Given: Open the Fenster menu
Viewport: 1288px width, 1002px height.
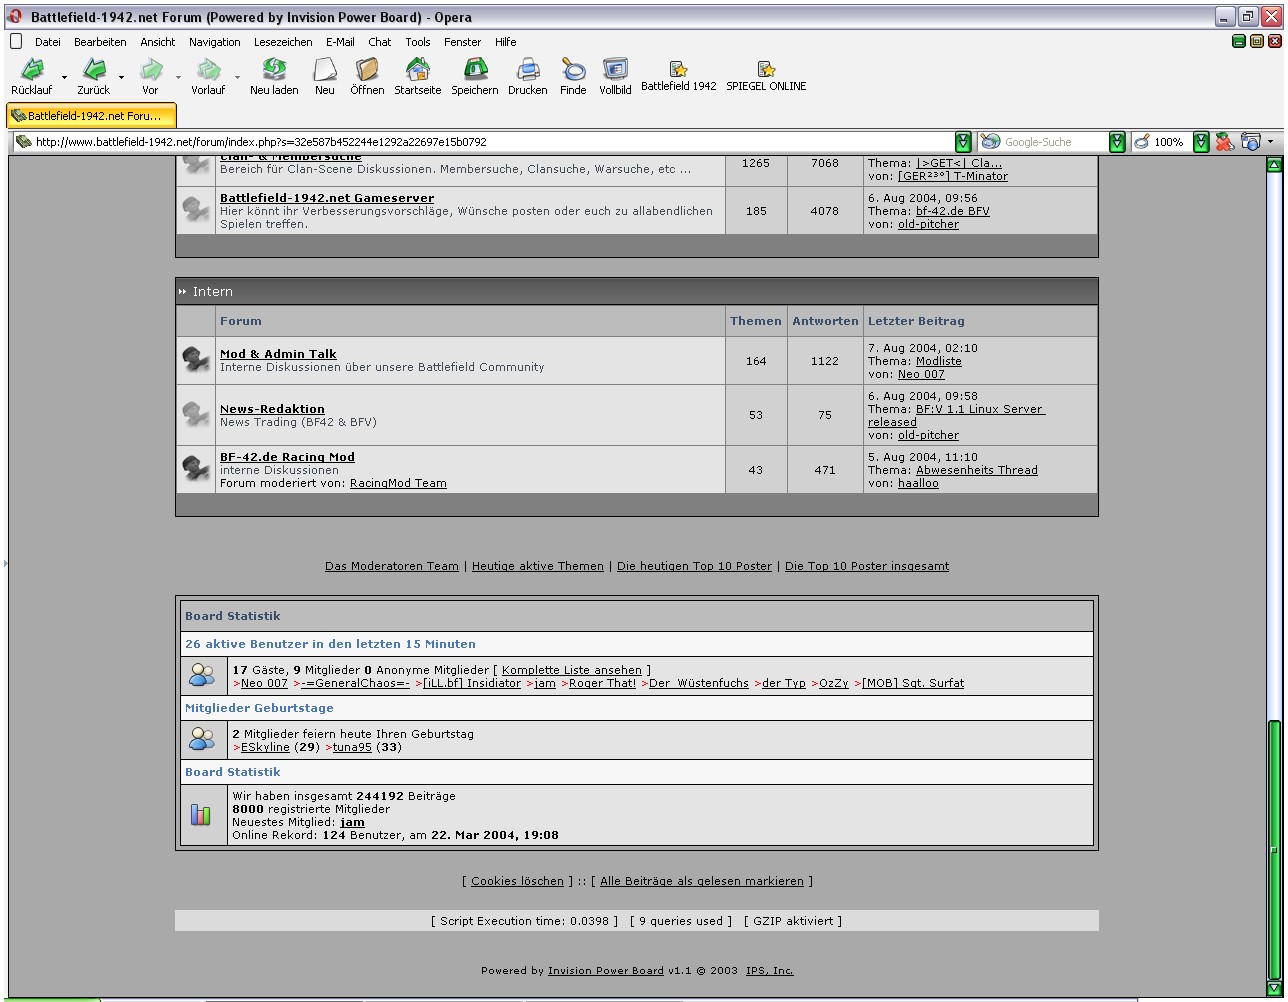Looking at the screenshot, I should (463, 42).
